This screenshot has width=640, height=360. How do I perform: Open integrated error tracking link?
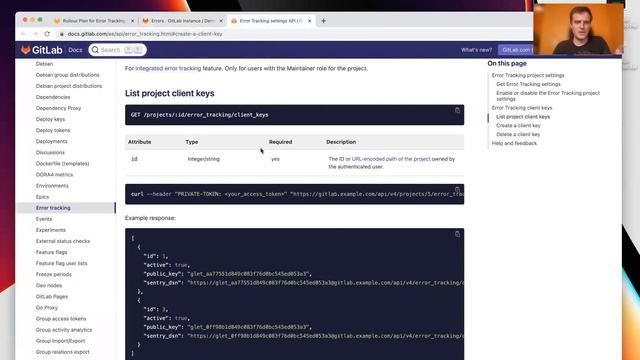168,69
